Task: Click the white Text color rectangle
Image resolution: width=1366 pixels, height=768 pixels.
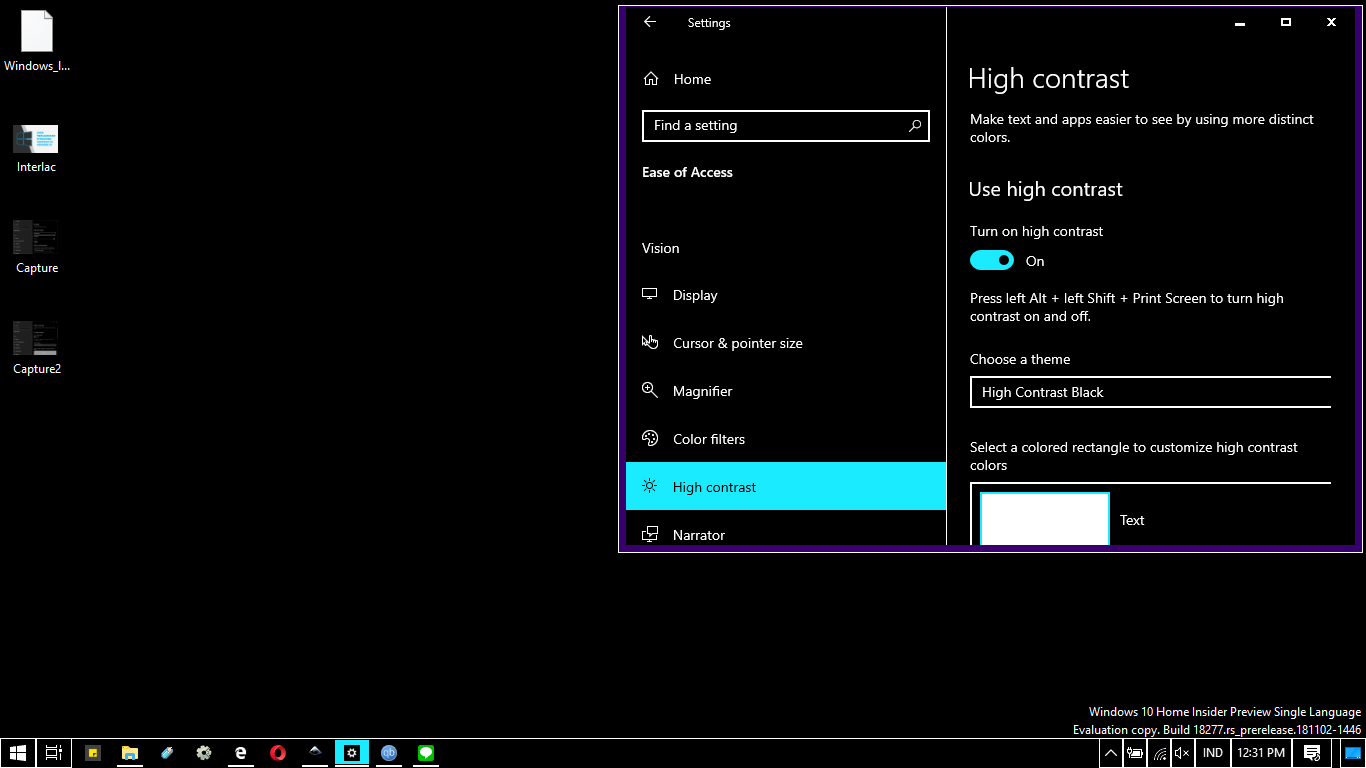Action: (x=1044, y=519)
